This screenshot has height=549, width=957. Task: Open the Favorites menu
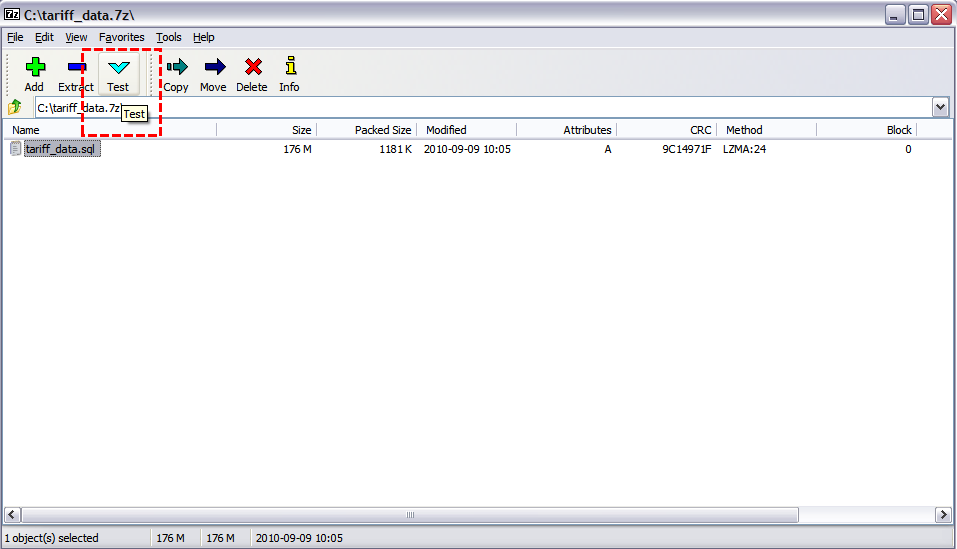[121, 37]
